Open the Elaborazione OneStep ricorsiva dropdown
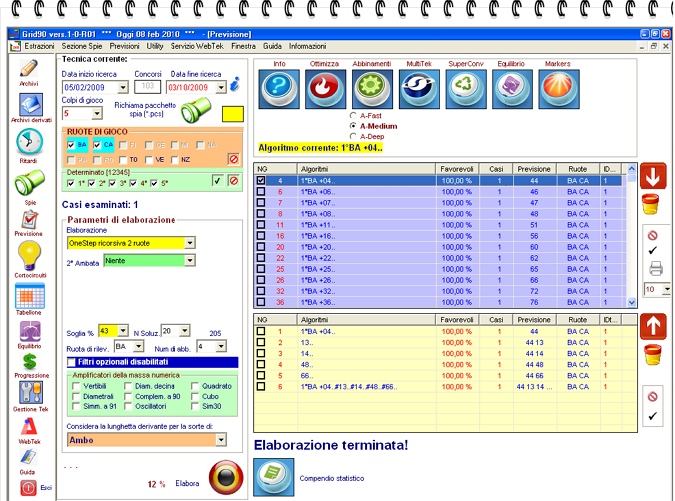The width and height of the screenshot is (675, 501). pos(190,243)
